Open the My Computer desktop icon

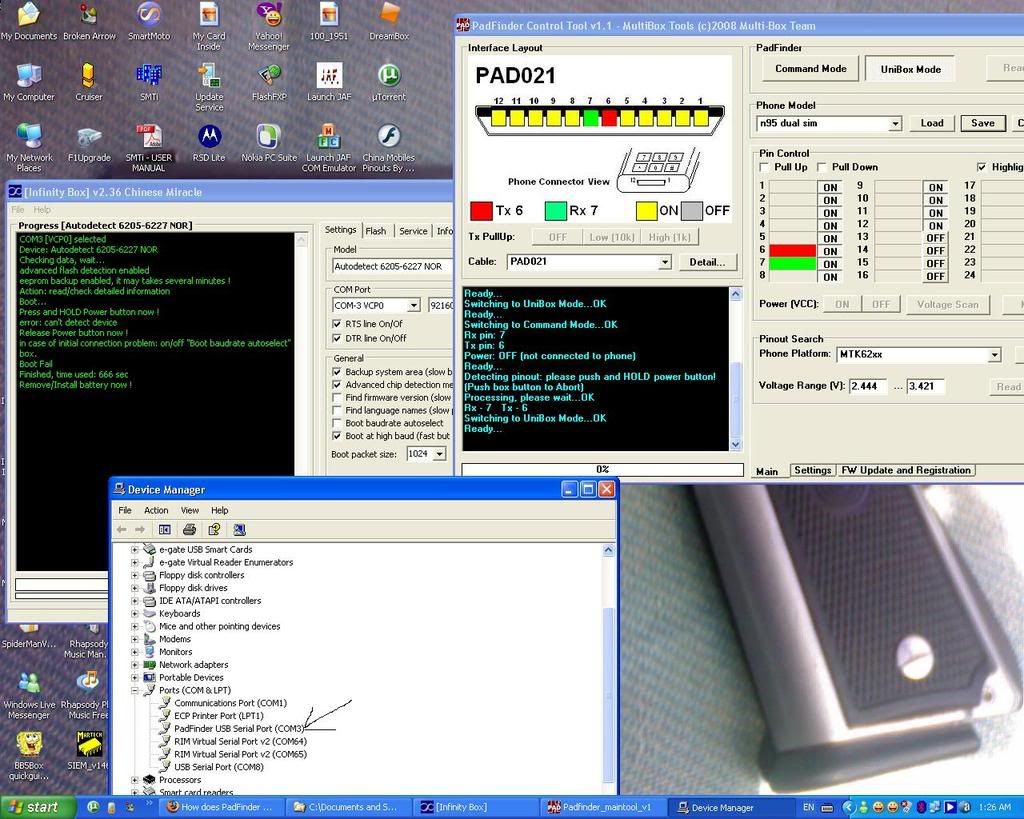(29, 82)
